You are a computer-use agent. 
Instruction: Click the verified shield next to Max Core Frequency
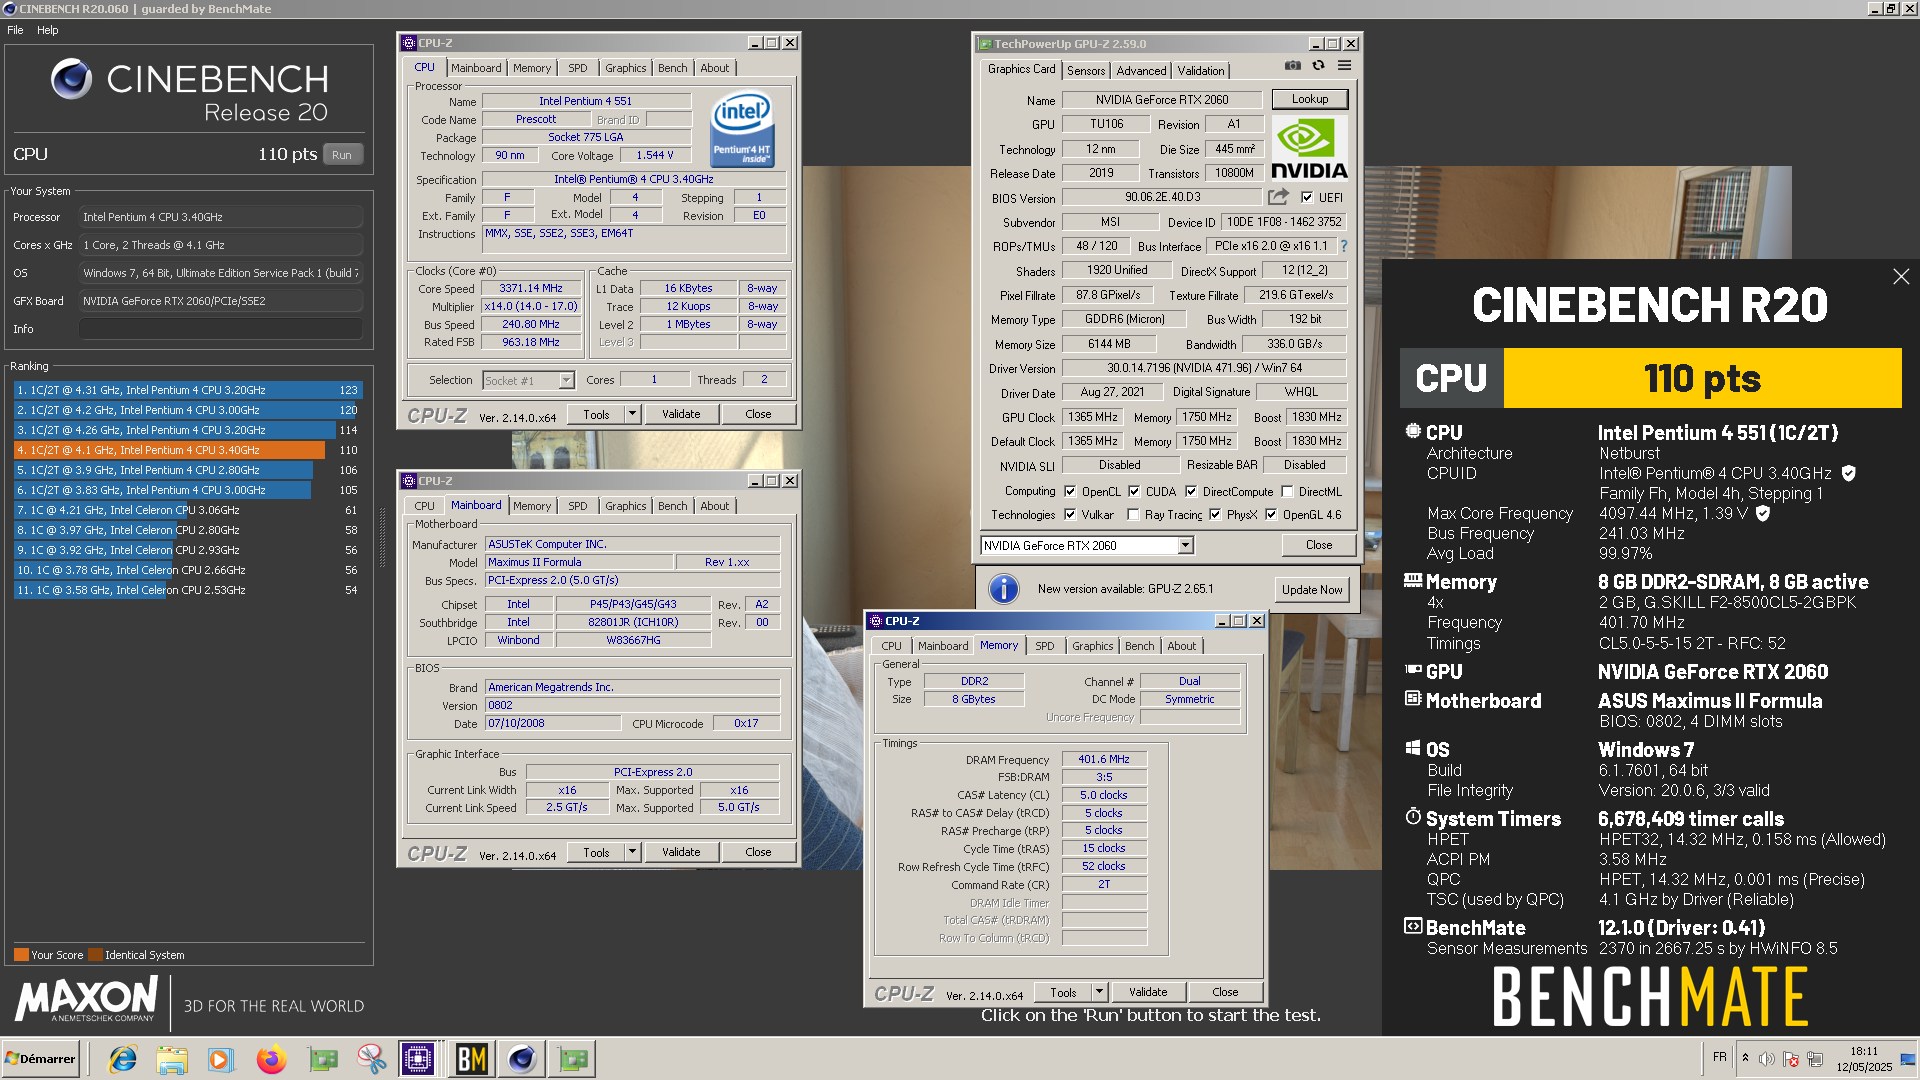(1763, 513)
